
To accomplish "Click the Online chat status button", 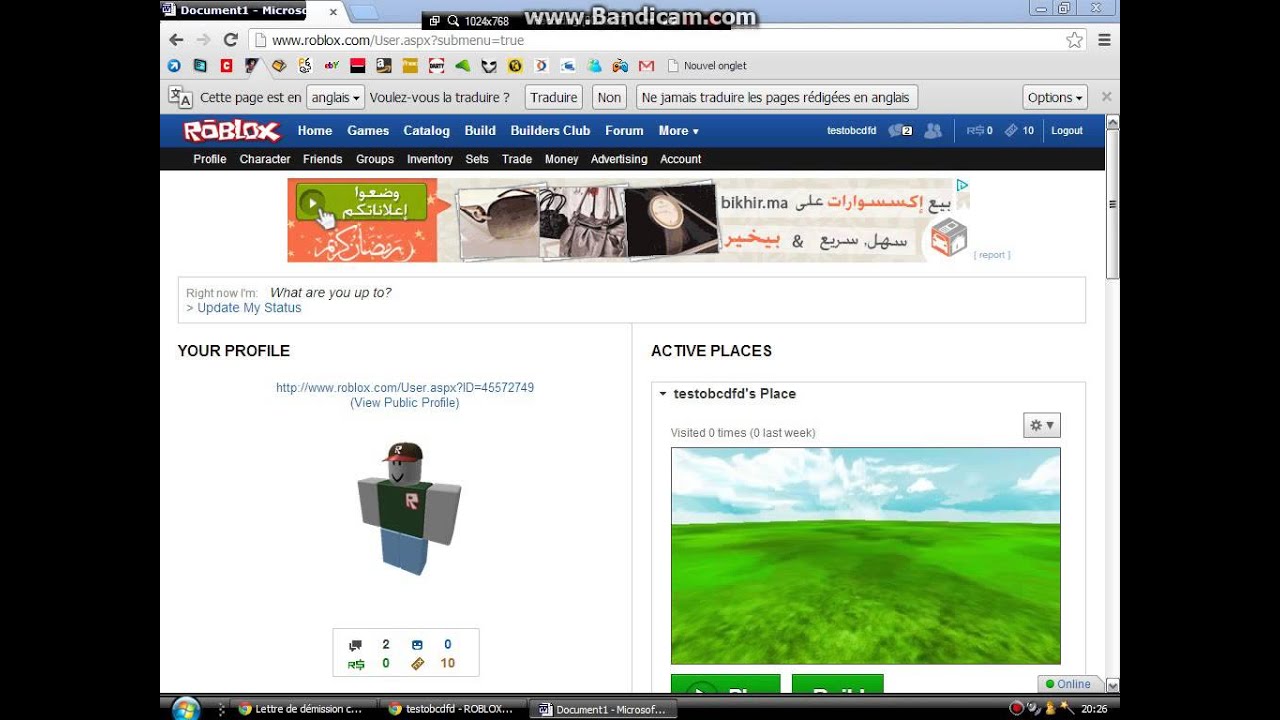I will [x=1068, y=684].
